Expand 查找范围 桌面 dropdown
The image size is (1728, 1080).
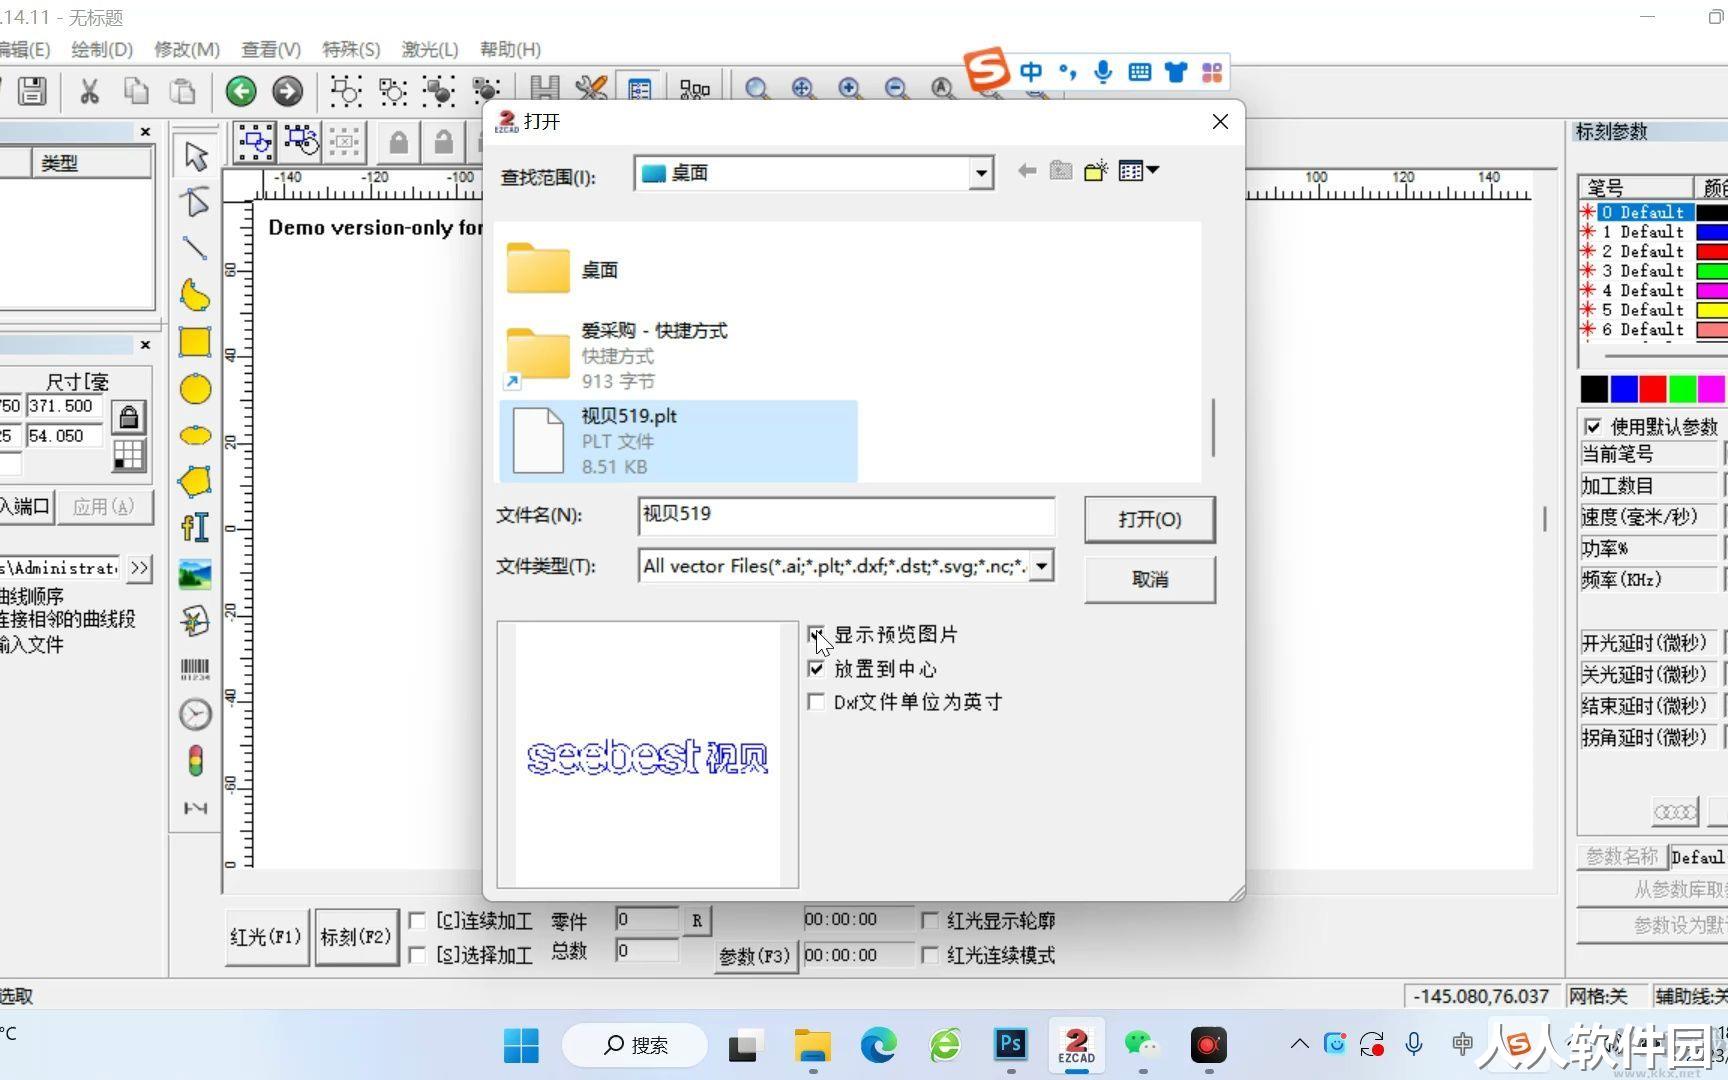[x=981, y=173]
